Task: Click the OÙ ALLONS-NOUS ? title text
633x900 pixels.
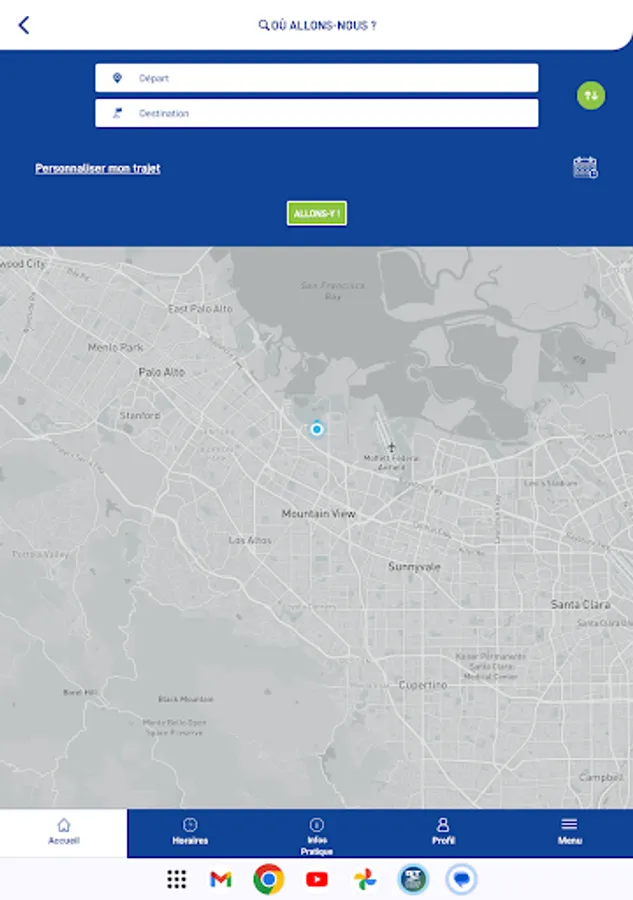Action: tap(324, 25)
